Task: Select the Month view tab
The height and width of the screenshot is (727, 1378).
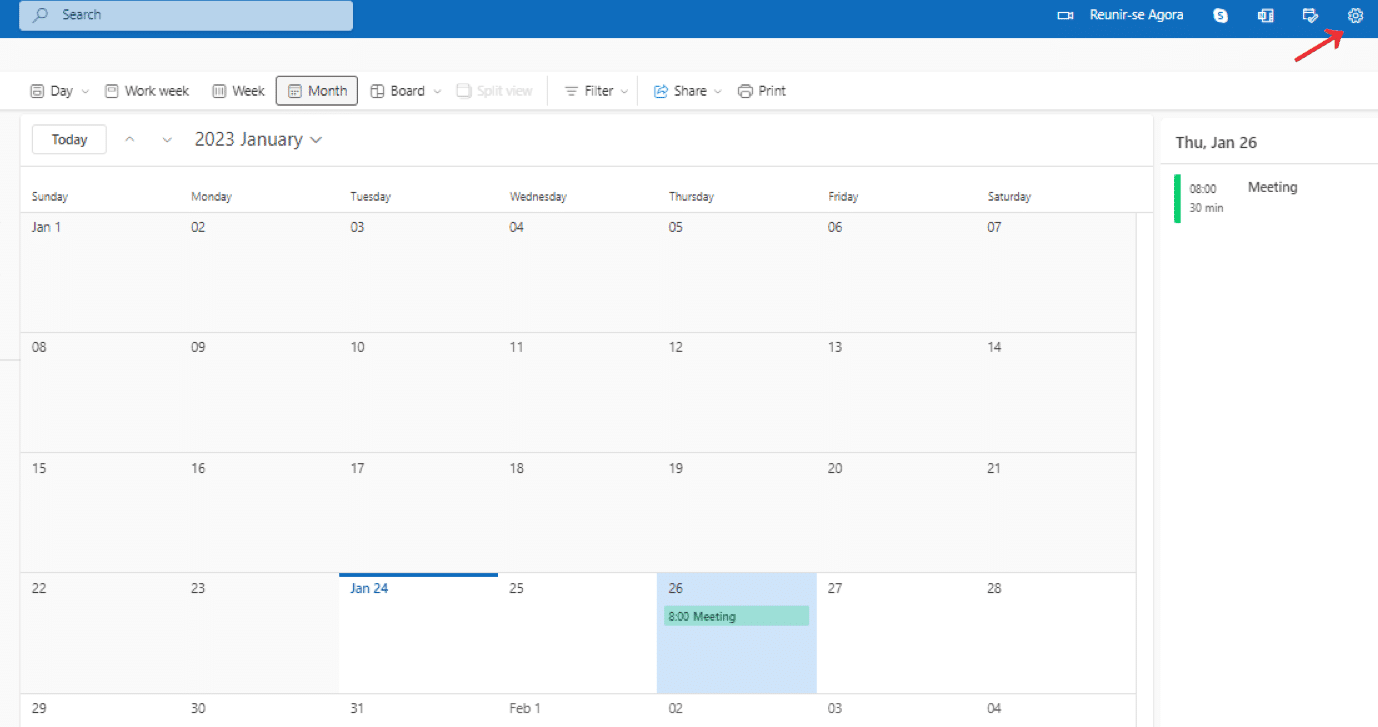Action: [316, 90]
